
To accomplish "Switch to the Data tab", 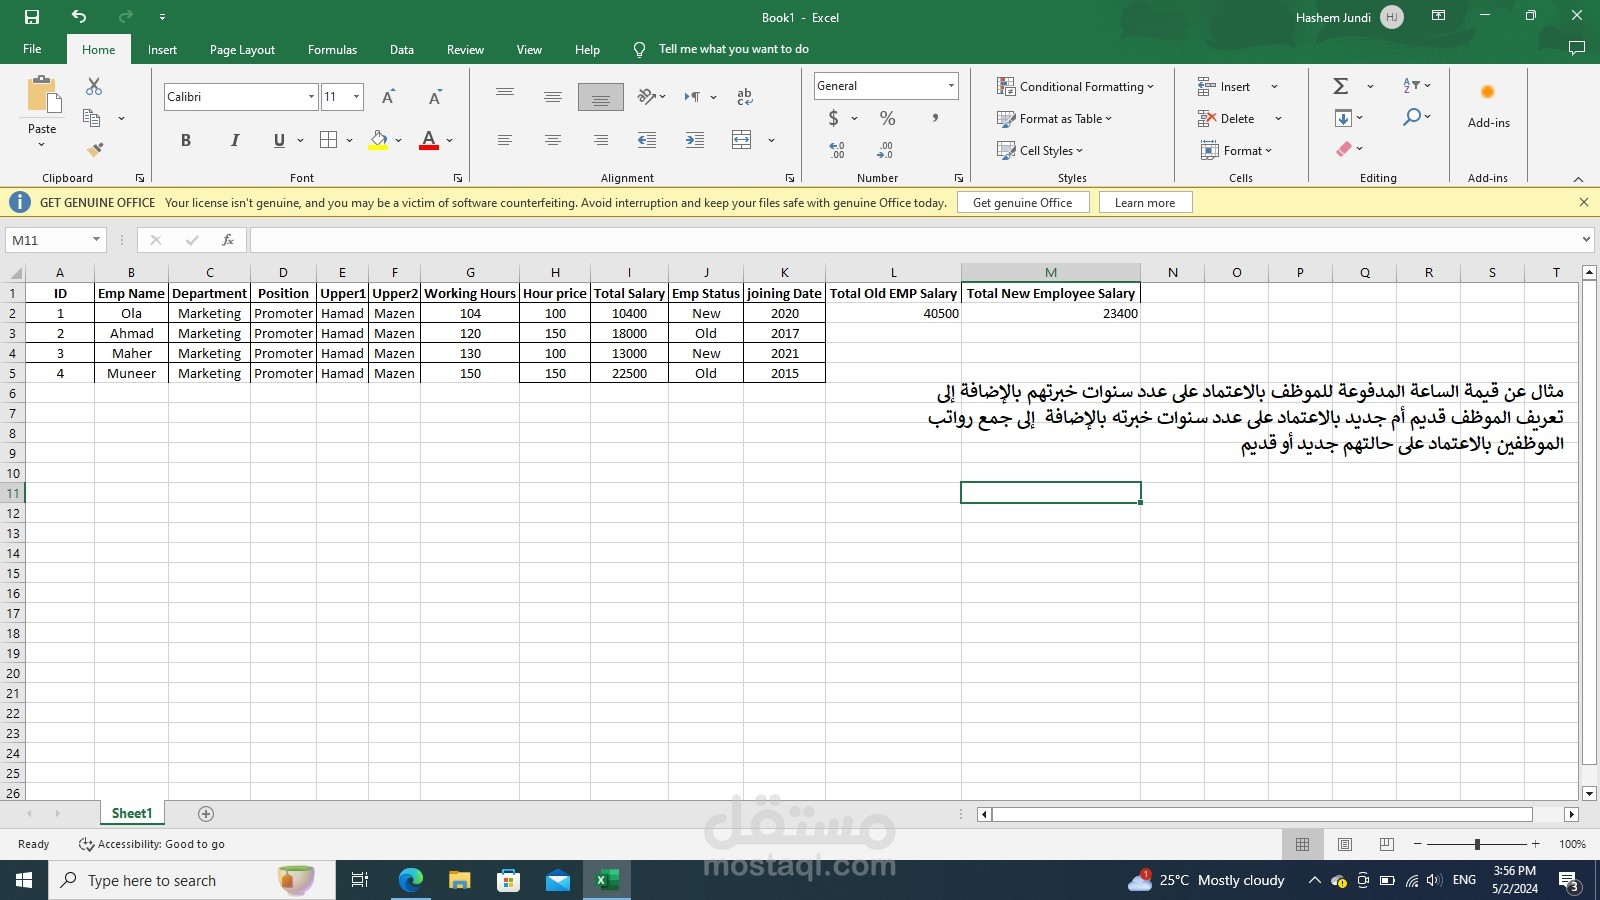I will (x=402, y=50).
